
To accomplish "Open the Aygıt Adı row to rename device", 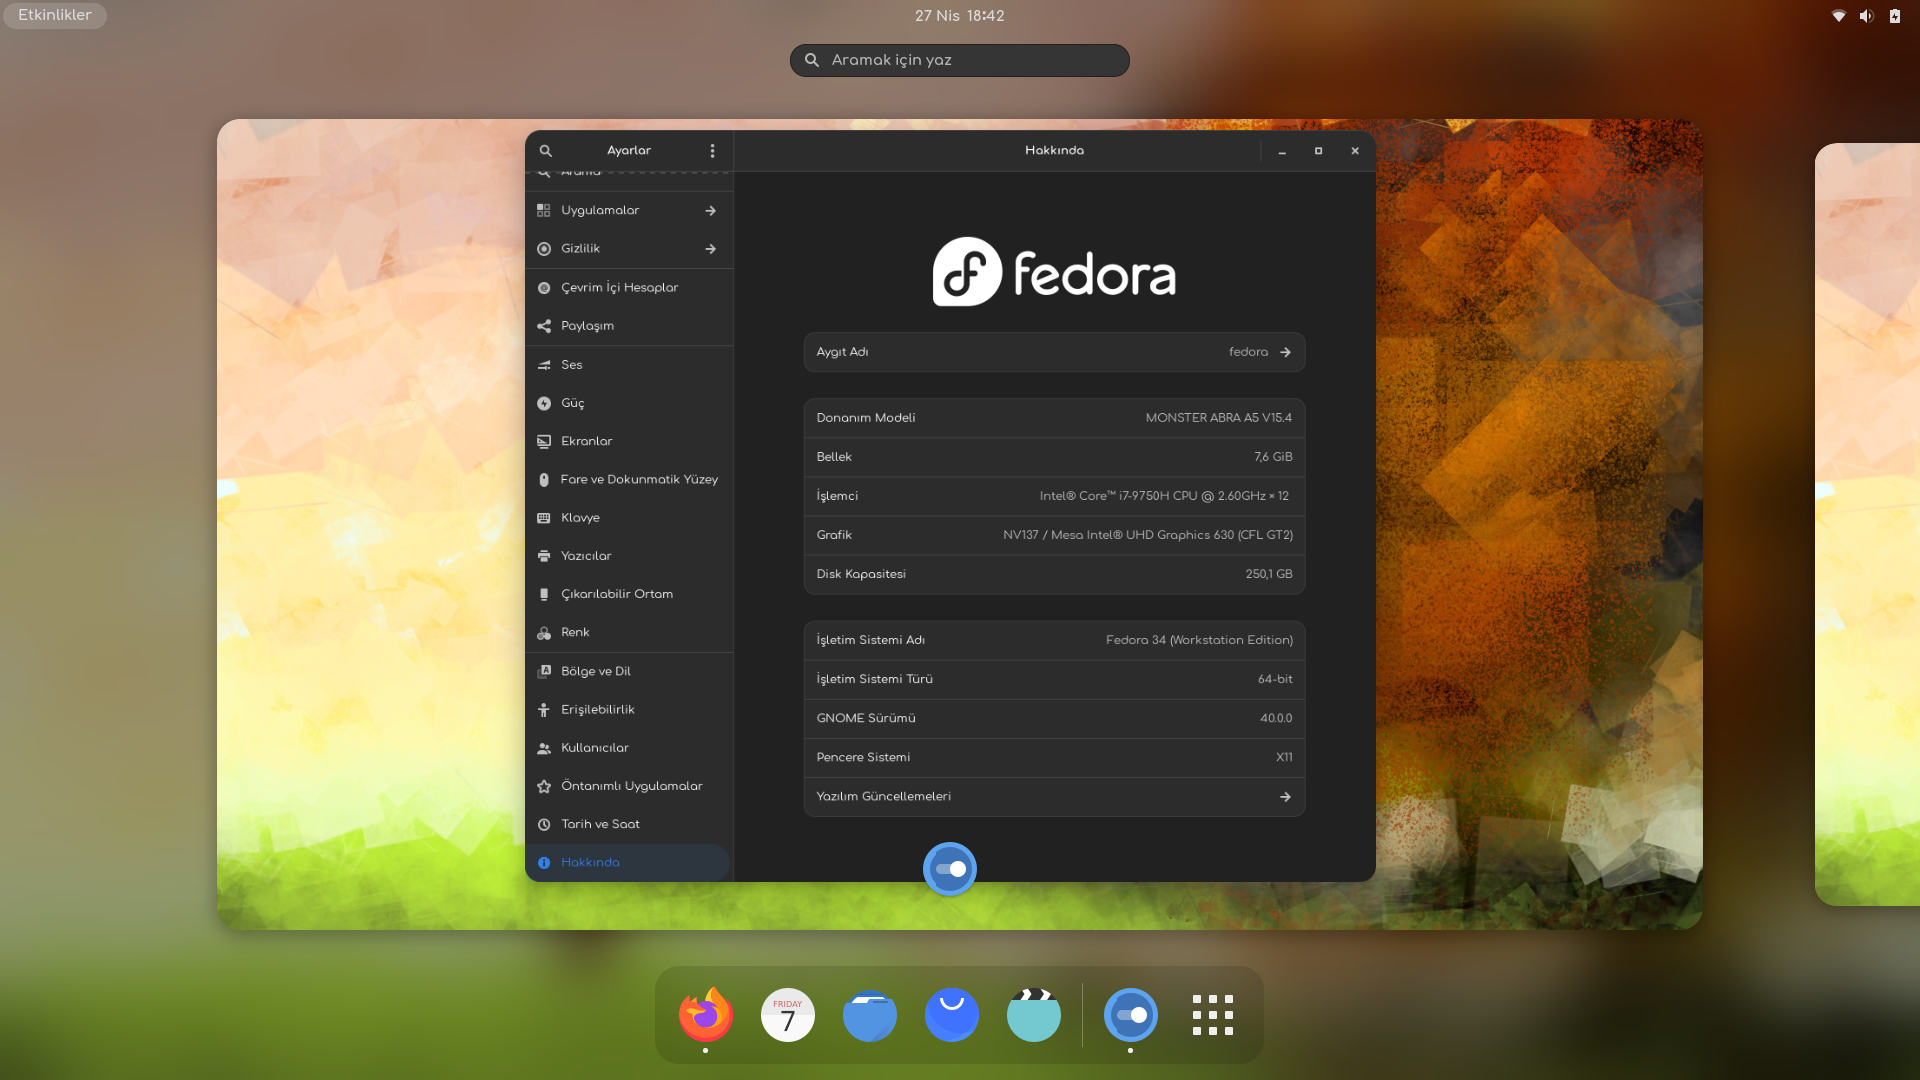I will pos(1054,352).
